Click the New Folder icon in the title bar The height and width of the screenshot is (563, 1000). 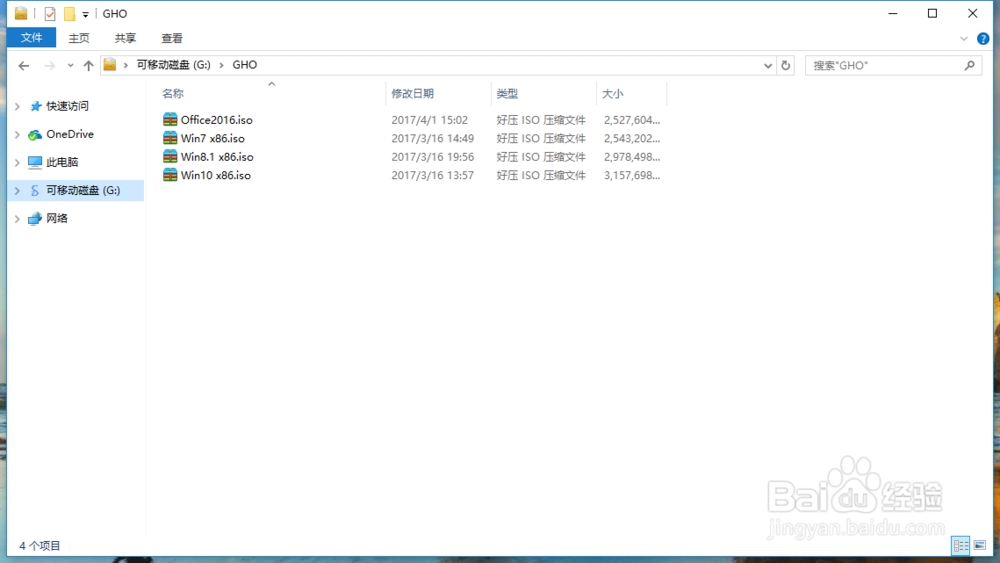(70, 13)
